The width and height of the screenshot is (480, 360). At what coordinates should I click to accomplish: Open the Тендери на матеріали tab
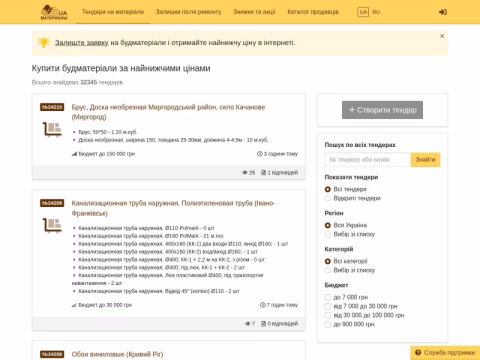pos(113,12)
